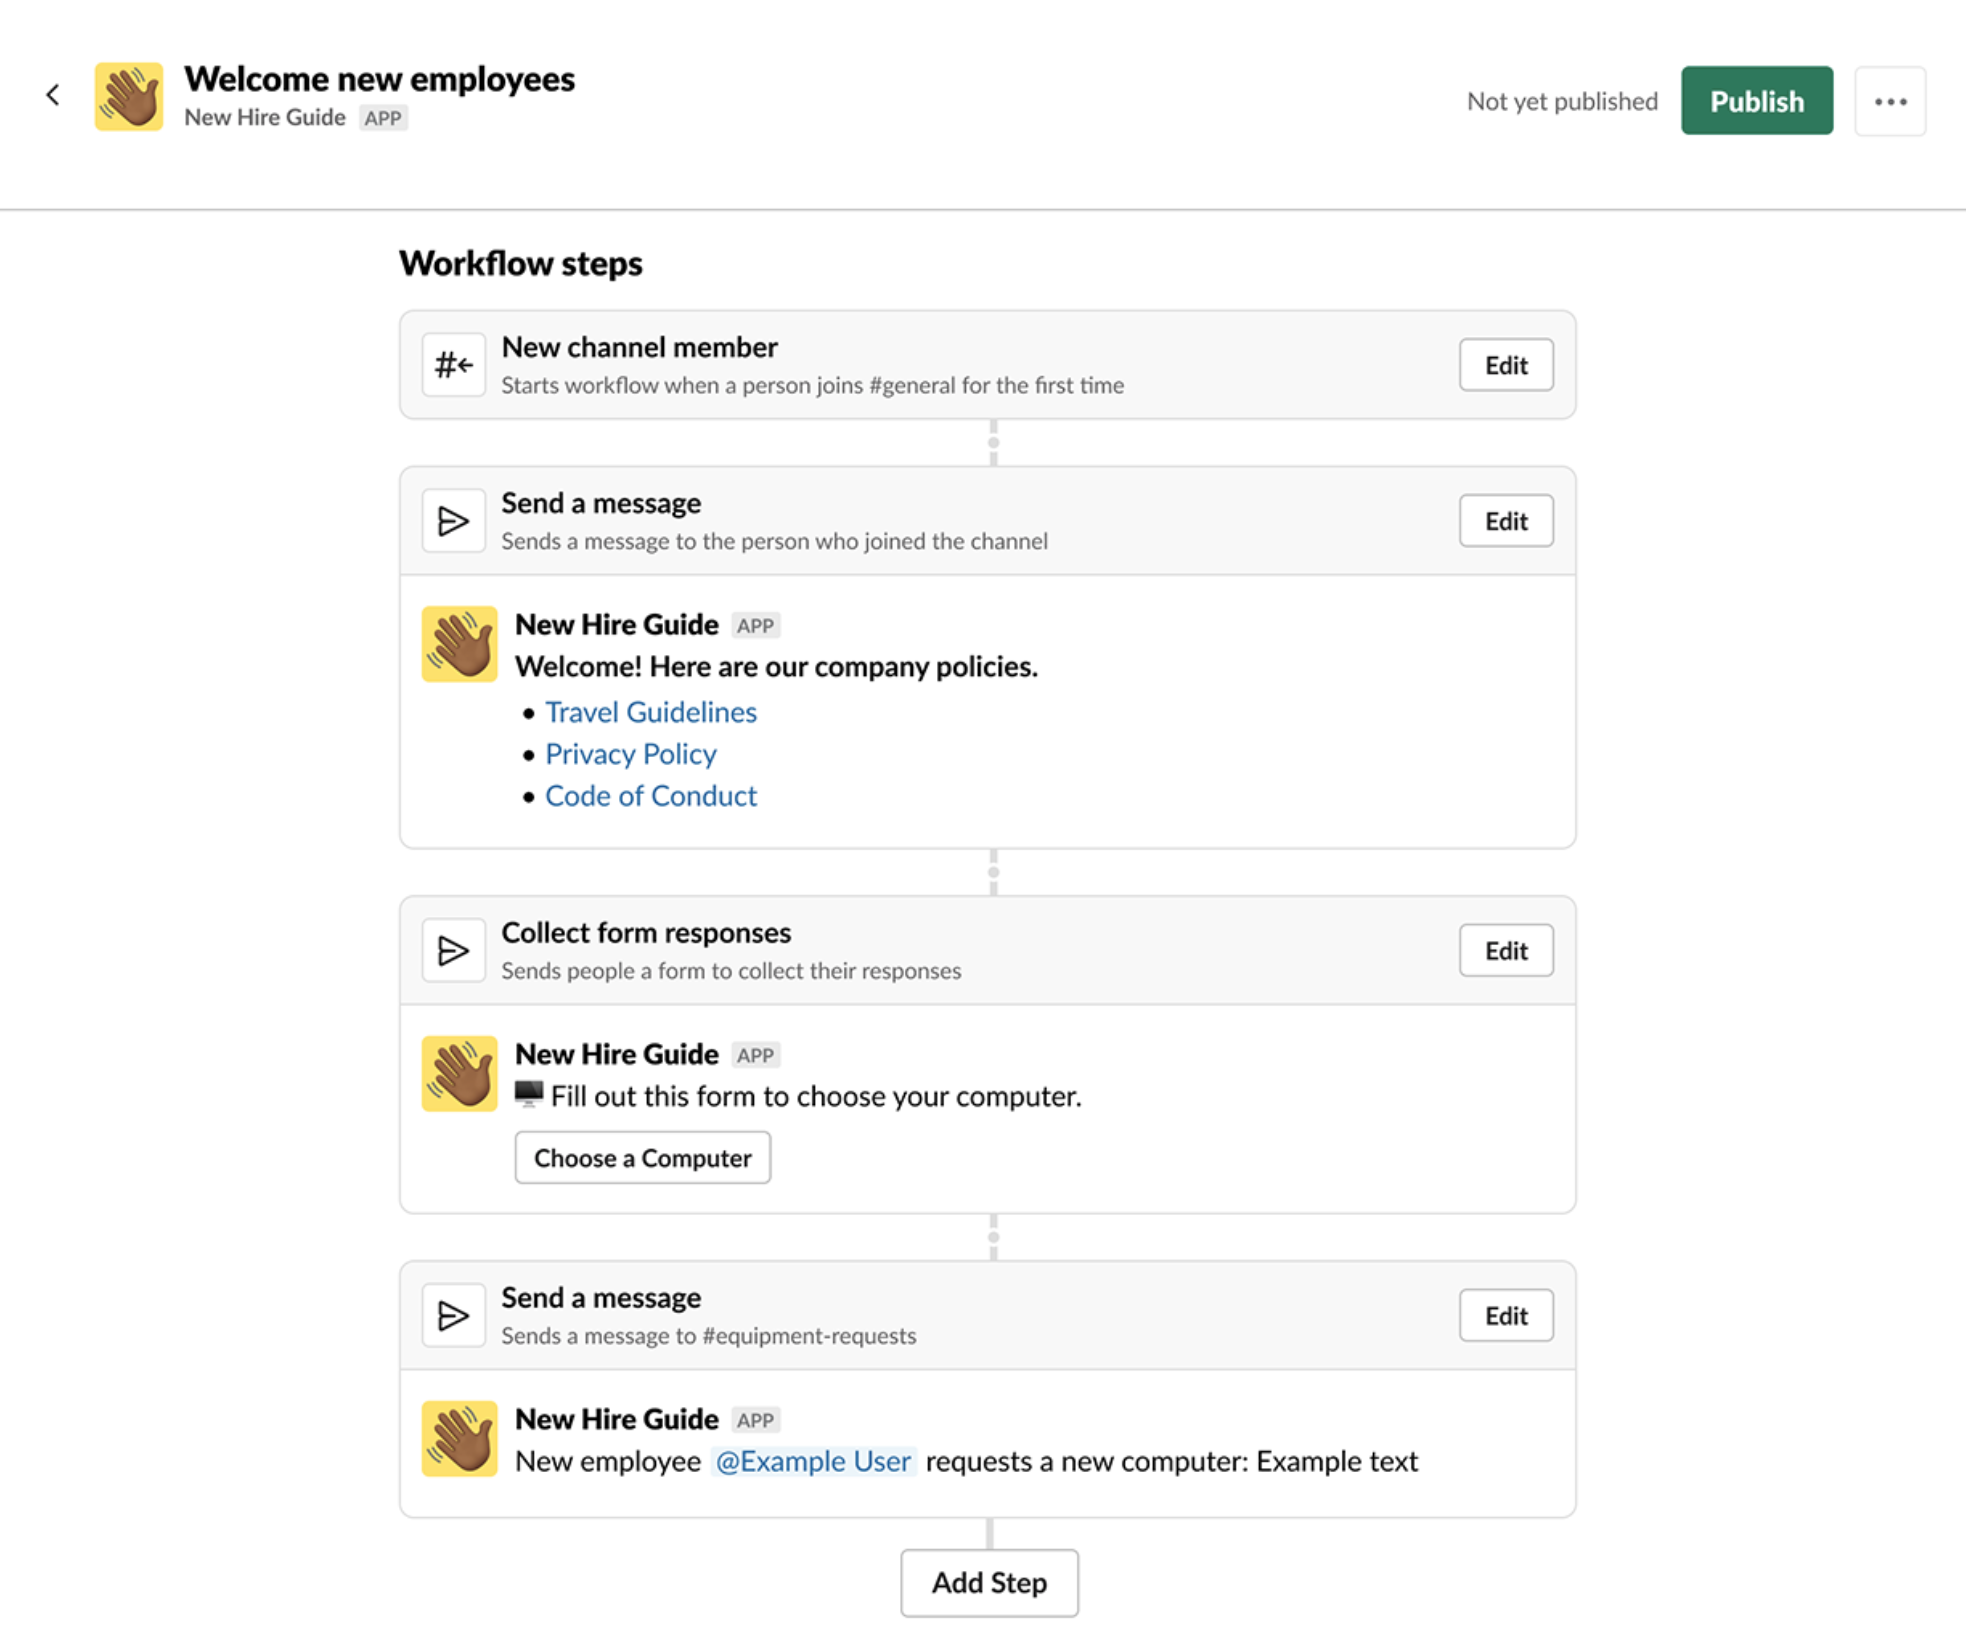Edit the Send a message to equipment-requests step
The image size is (1966, 1646).
1505,1315
